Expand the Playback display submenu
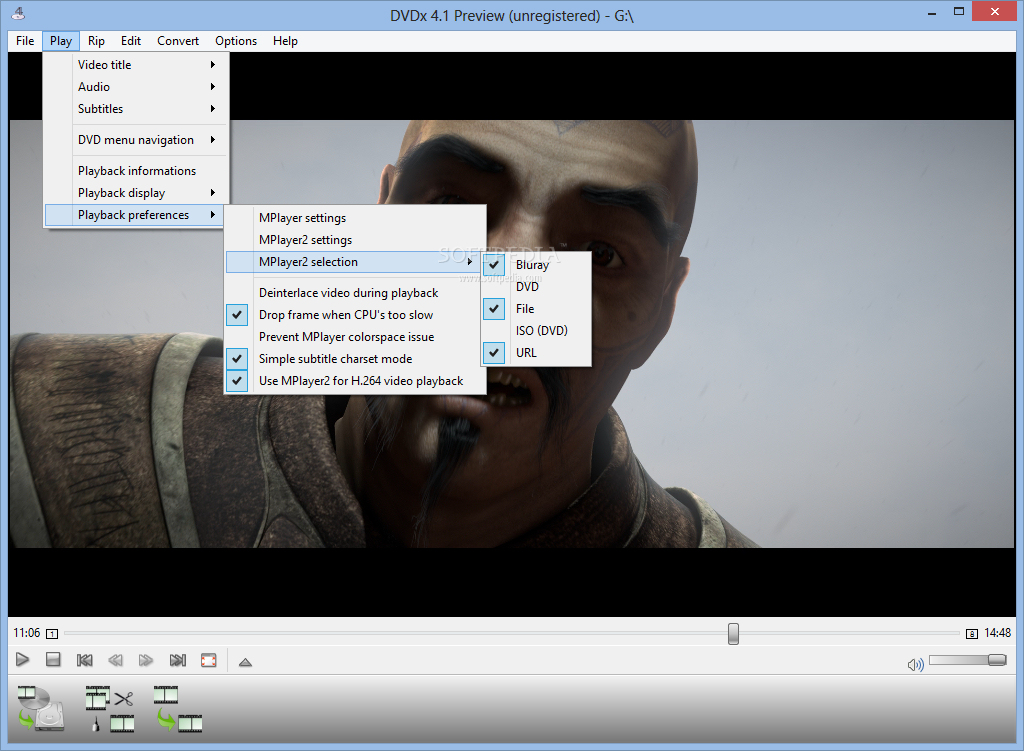Viewport: 1024px width, 751px height. [x=119, y=192]
